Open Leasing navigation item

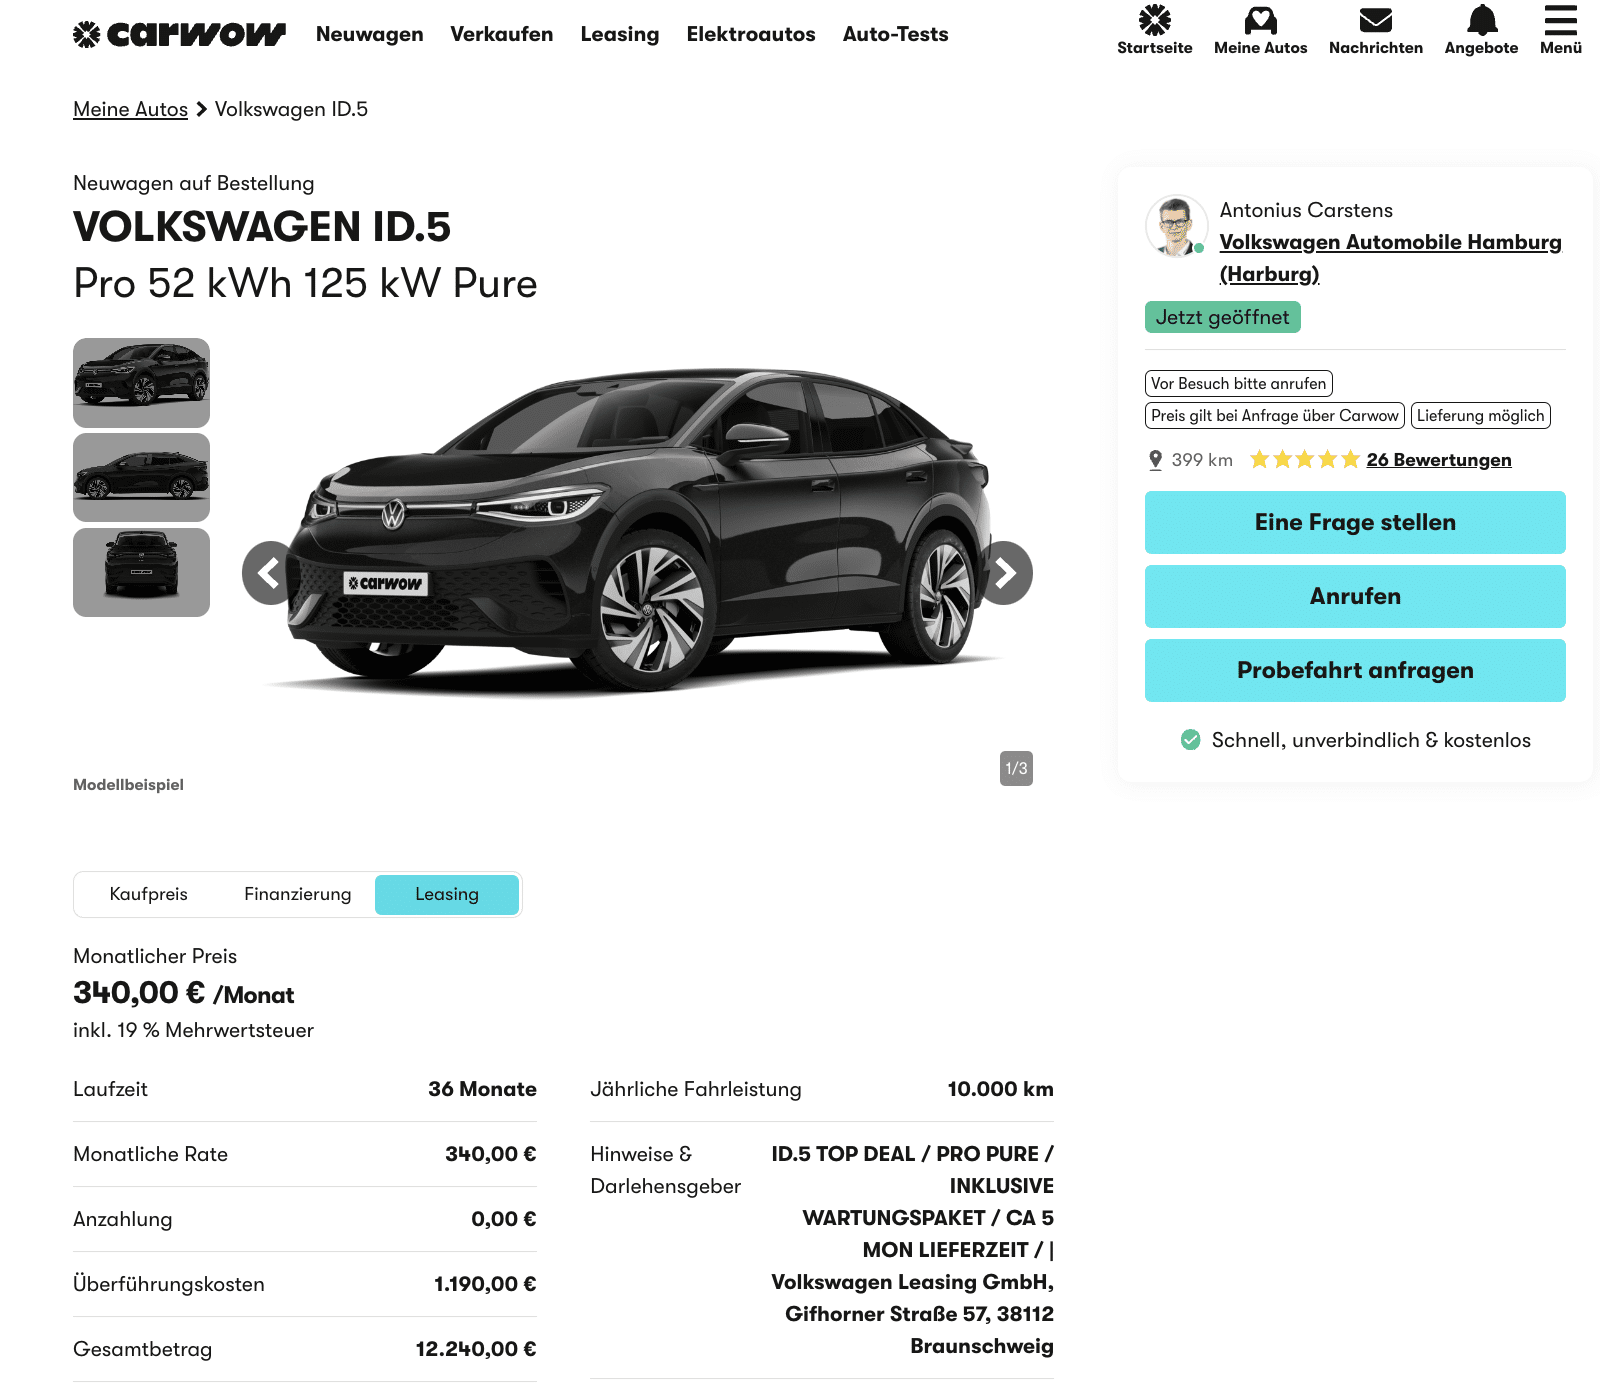[619, 34]
